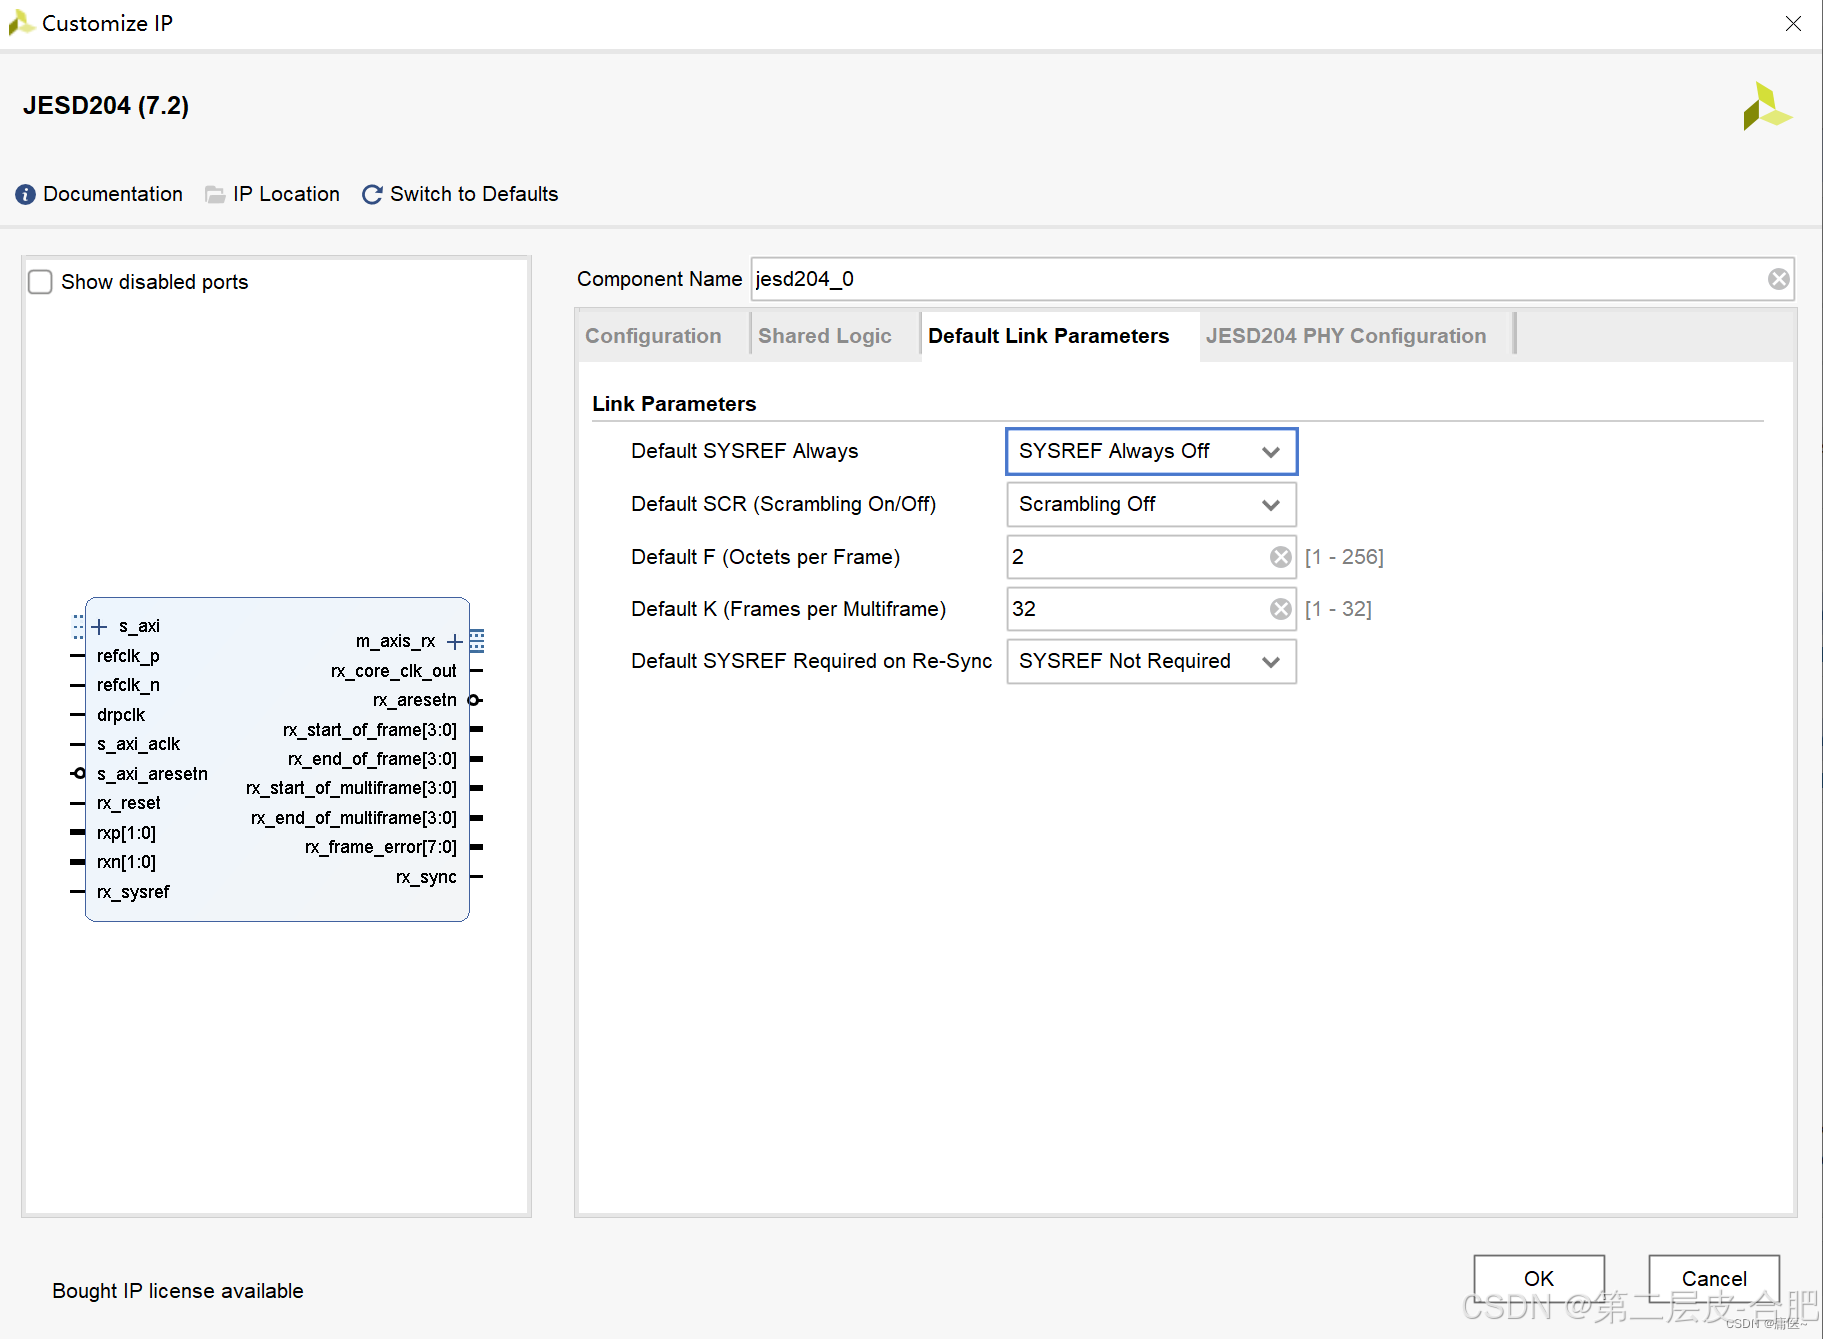Select the rx_end_of_multiframe[3:0] port label
This screenshot has width=1823, height=1339.
coord(354,818)
